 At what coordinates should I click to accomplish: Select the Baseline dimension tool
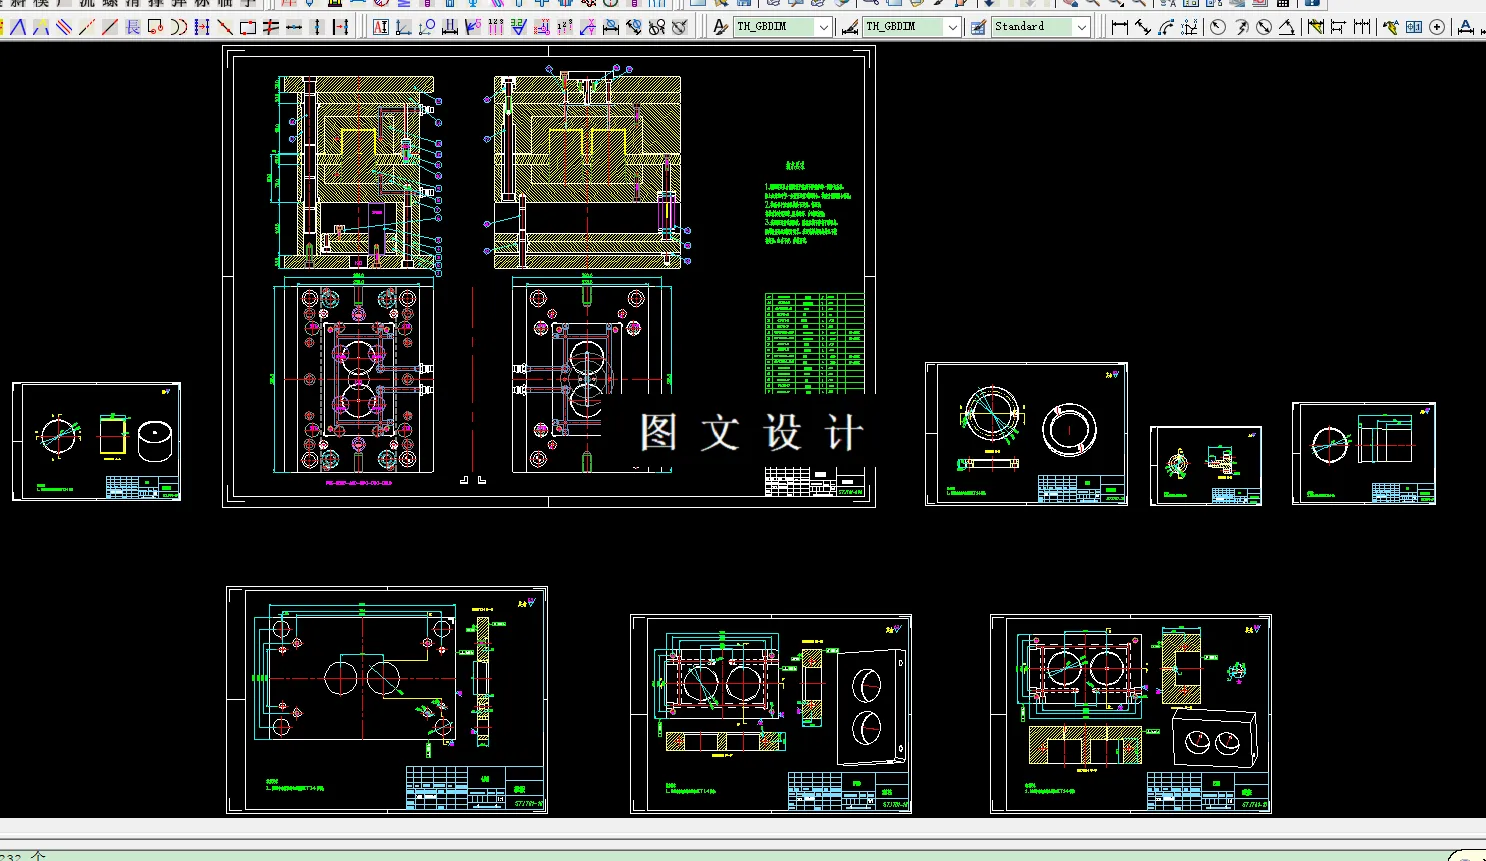pyautogui.click(x=1338, y=27)
